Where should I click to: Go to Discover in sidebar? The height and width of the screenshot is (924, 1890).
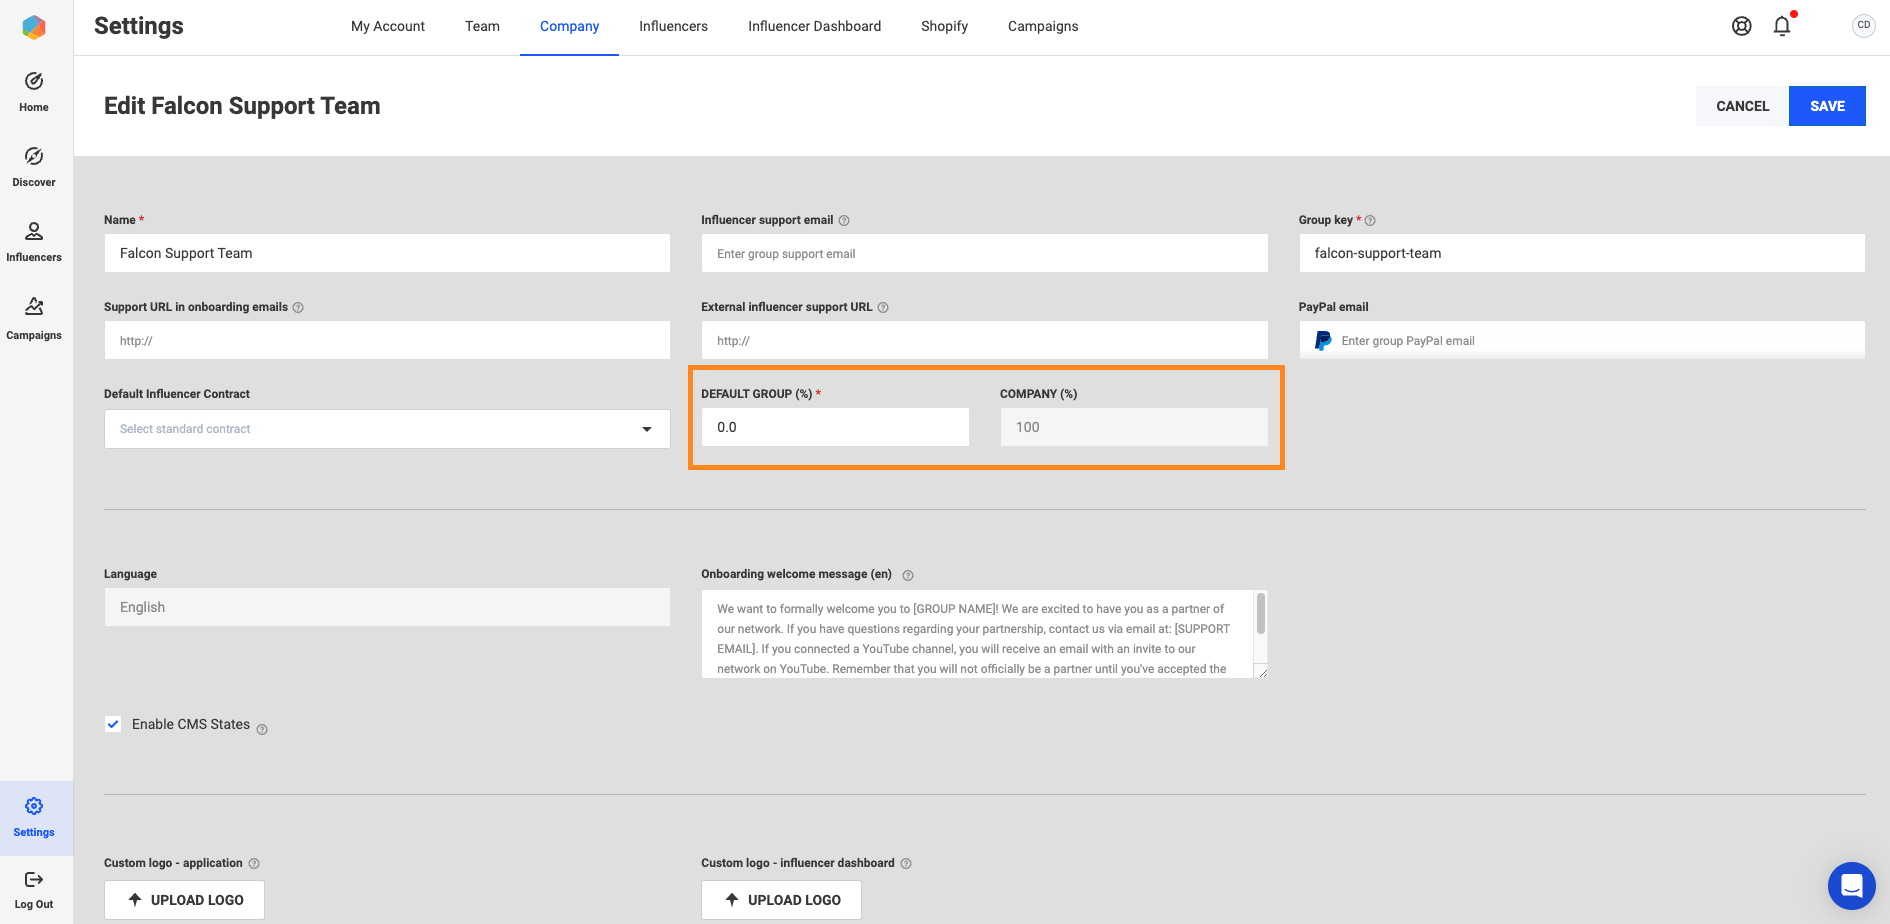[34, 167]
